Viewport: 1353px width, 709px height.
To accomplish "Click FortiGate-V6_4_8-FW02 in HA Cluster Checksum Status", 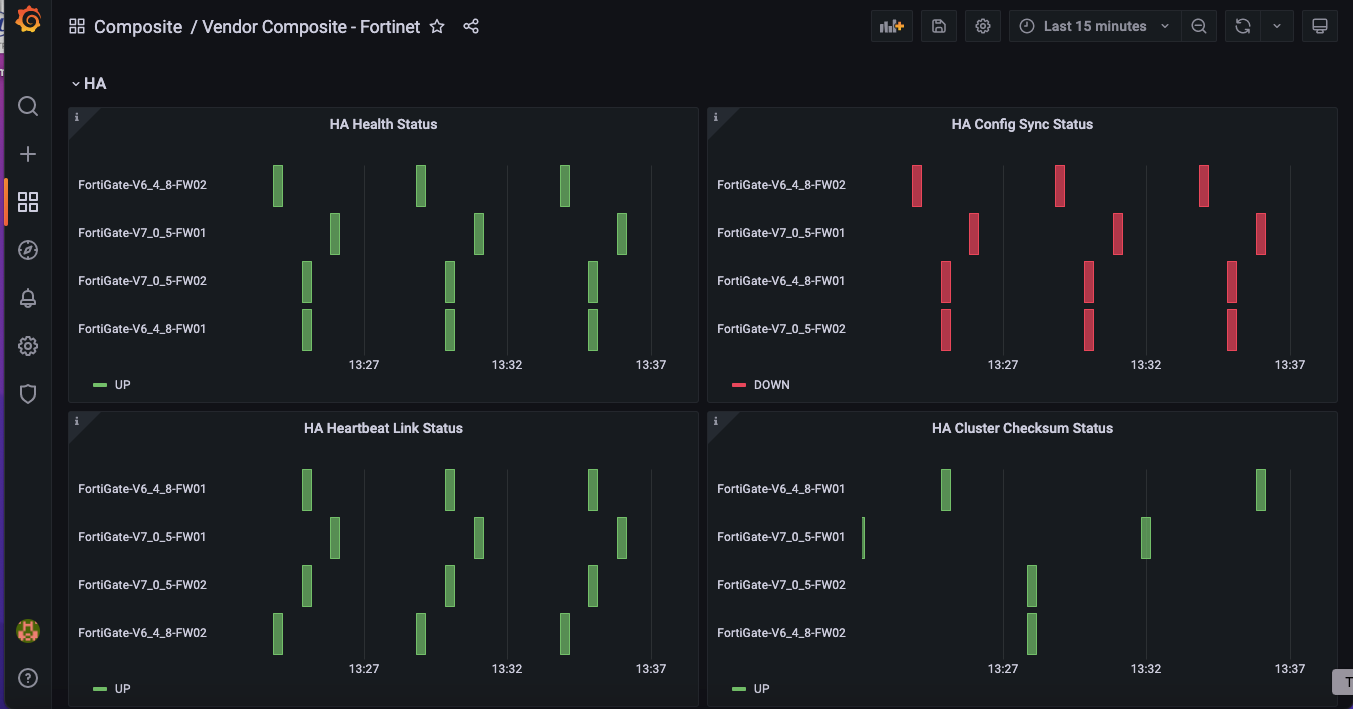I will [x=781, y=633].
